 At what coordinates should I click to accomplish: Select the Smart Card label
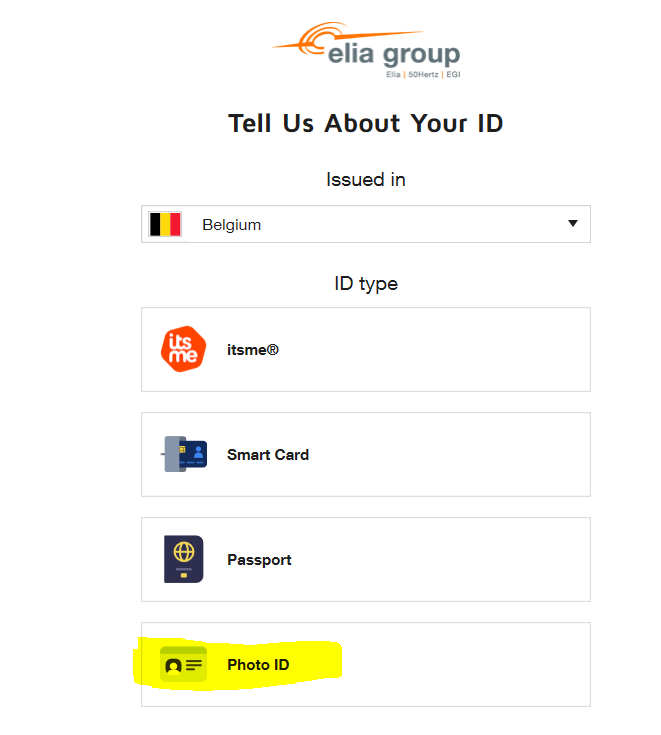268,455
